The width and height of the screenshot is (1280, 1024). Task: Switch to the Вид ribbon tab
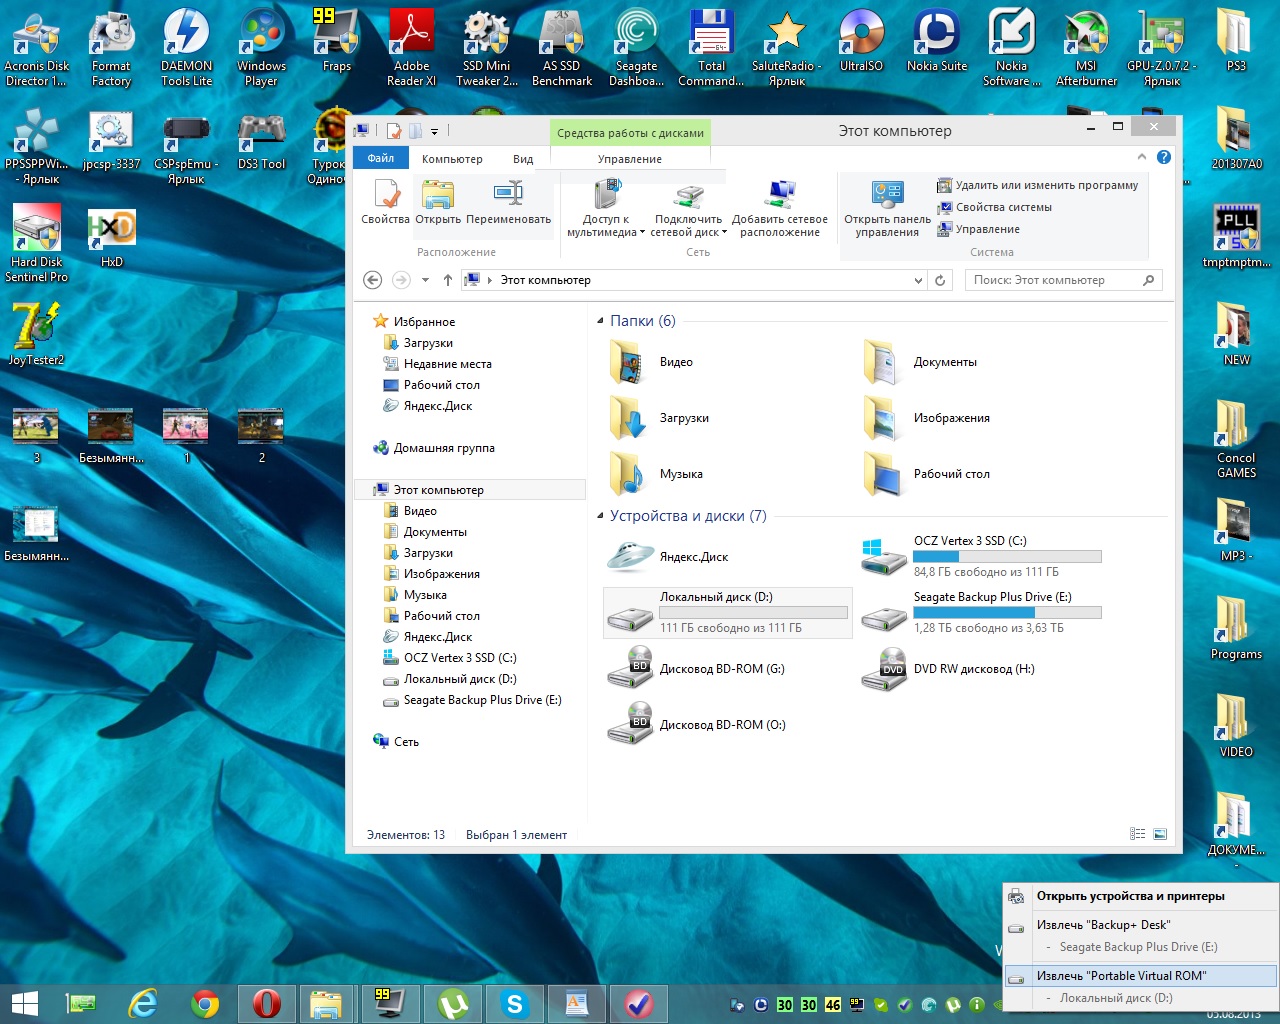[523, 159]
